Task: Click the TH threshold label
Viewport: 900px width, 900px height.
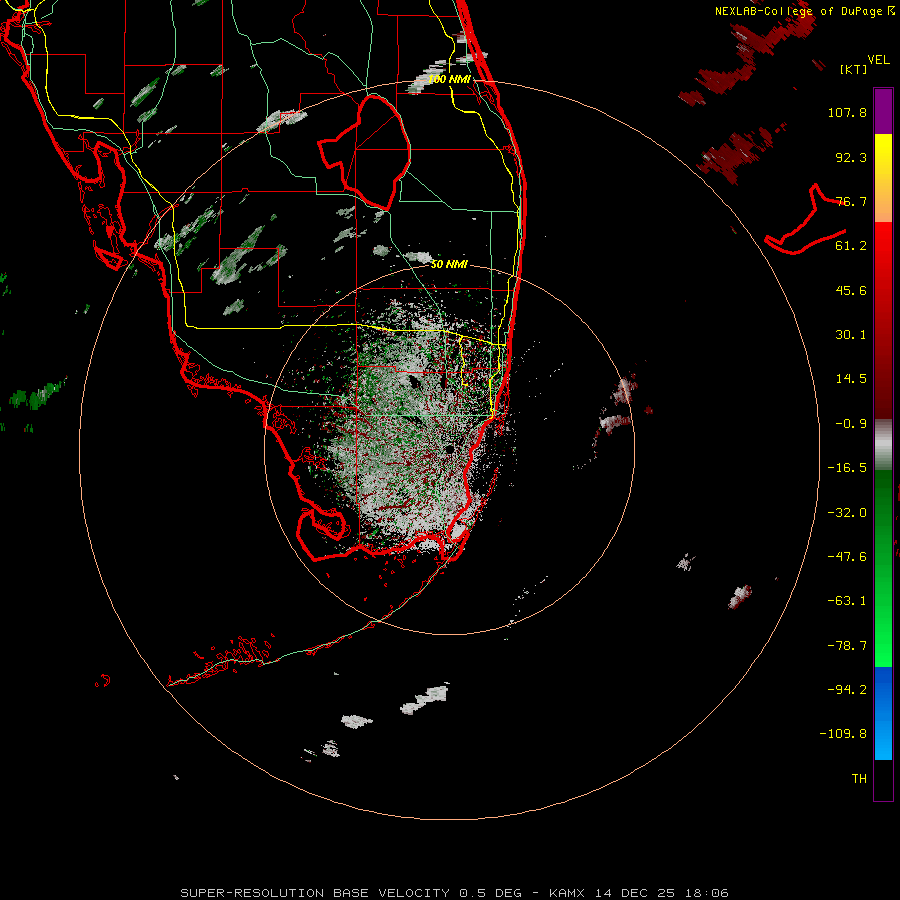Action: pyautogui.click(x=859, y=779)
